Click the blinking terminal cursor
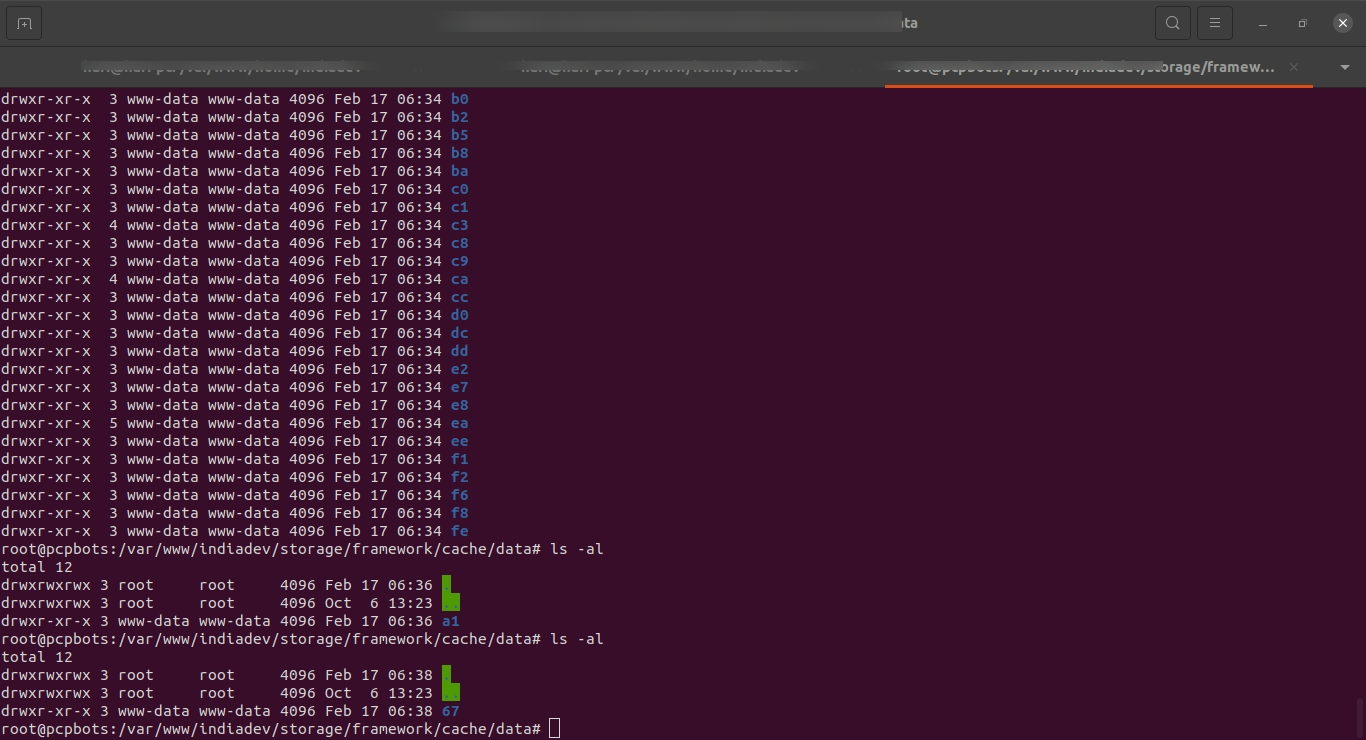The image size is (1366, 740). pos(553,728)
